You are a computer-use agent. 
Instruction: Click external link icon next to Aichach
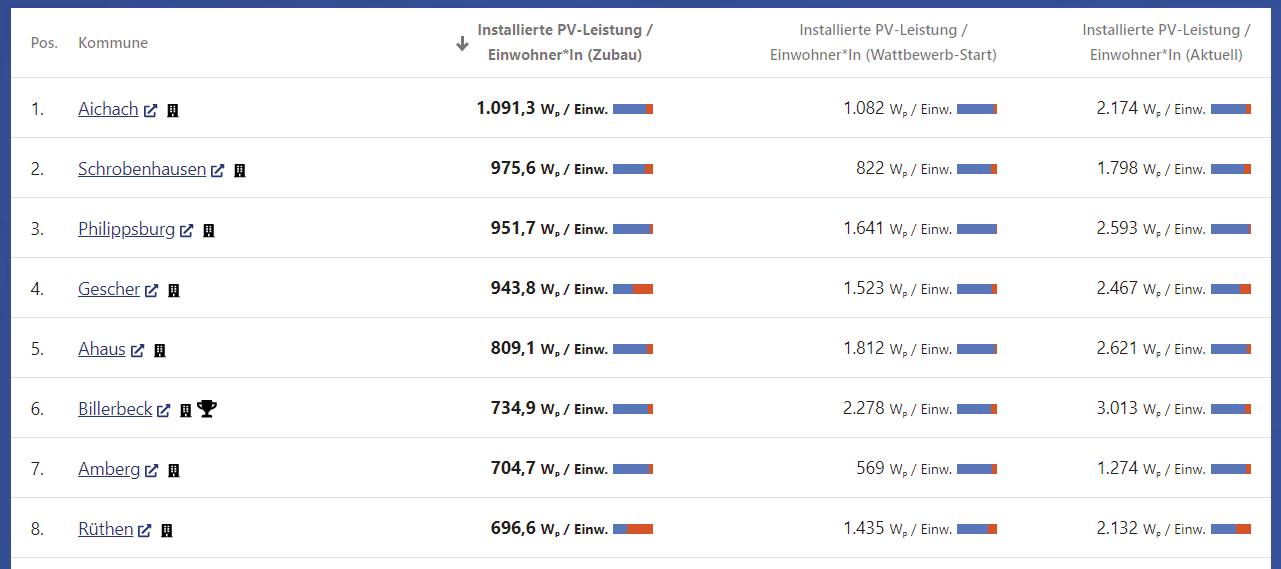point(150,110)
